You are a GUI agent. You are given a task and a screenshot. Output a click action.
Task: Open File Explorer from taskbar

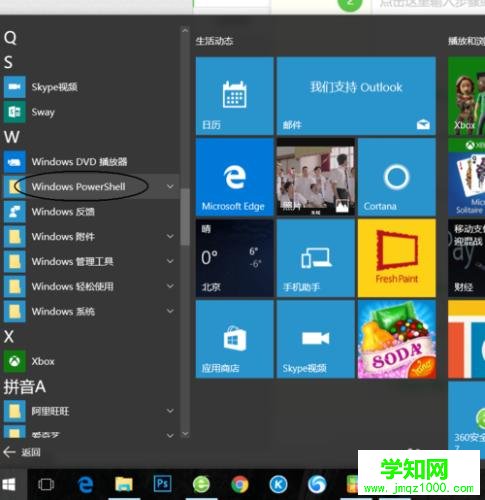(x=124, y=484)
